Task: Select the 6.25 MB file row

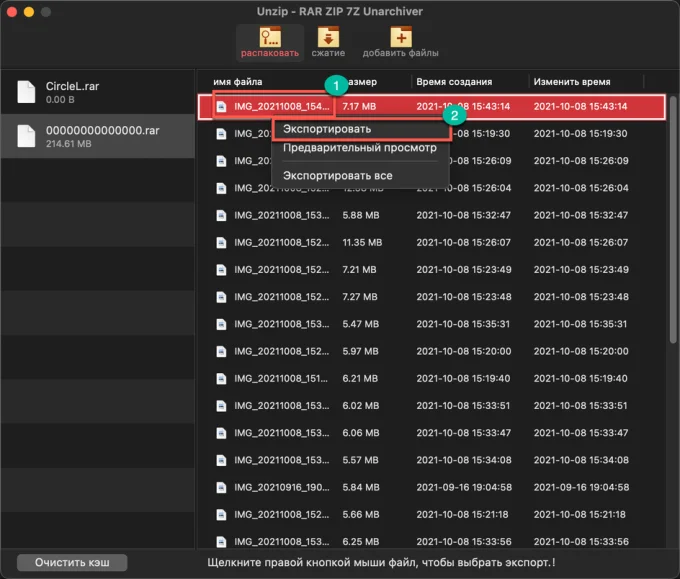Action: click(432, 540)
